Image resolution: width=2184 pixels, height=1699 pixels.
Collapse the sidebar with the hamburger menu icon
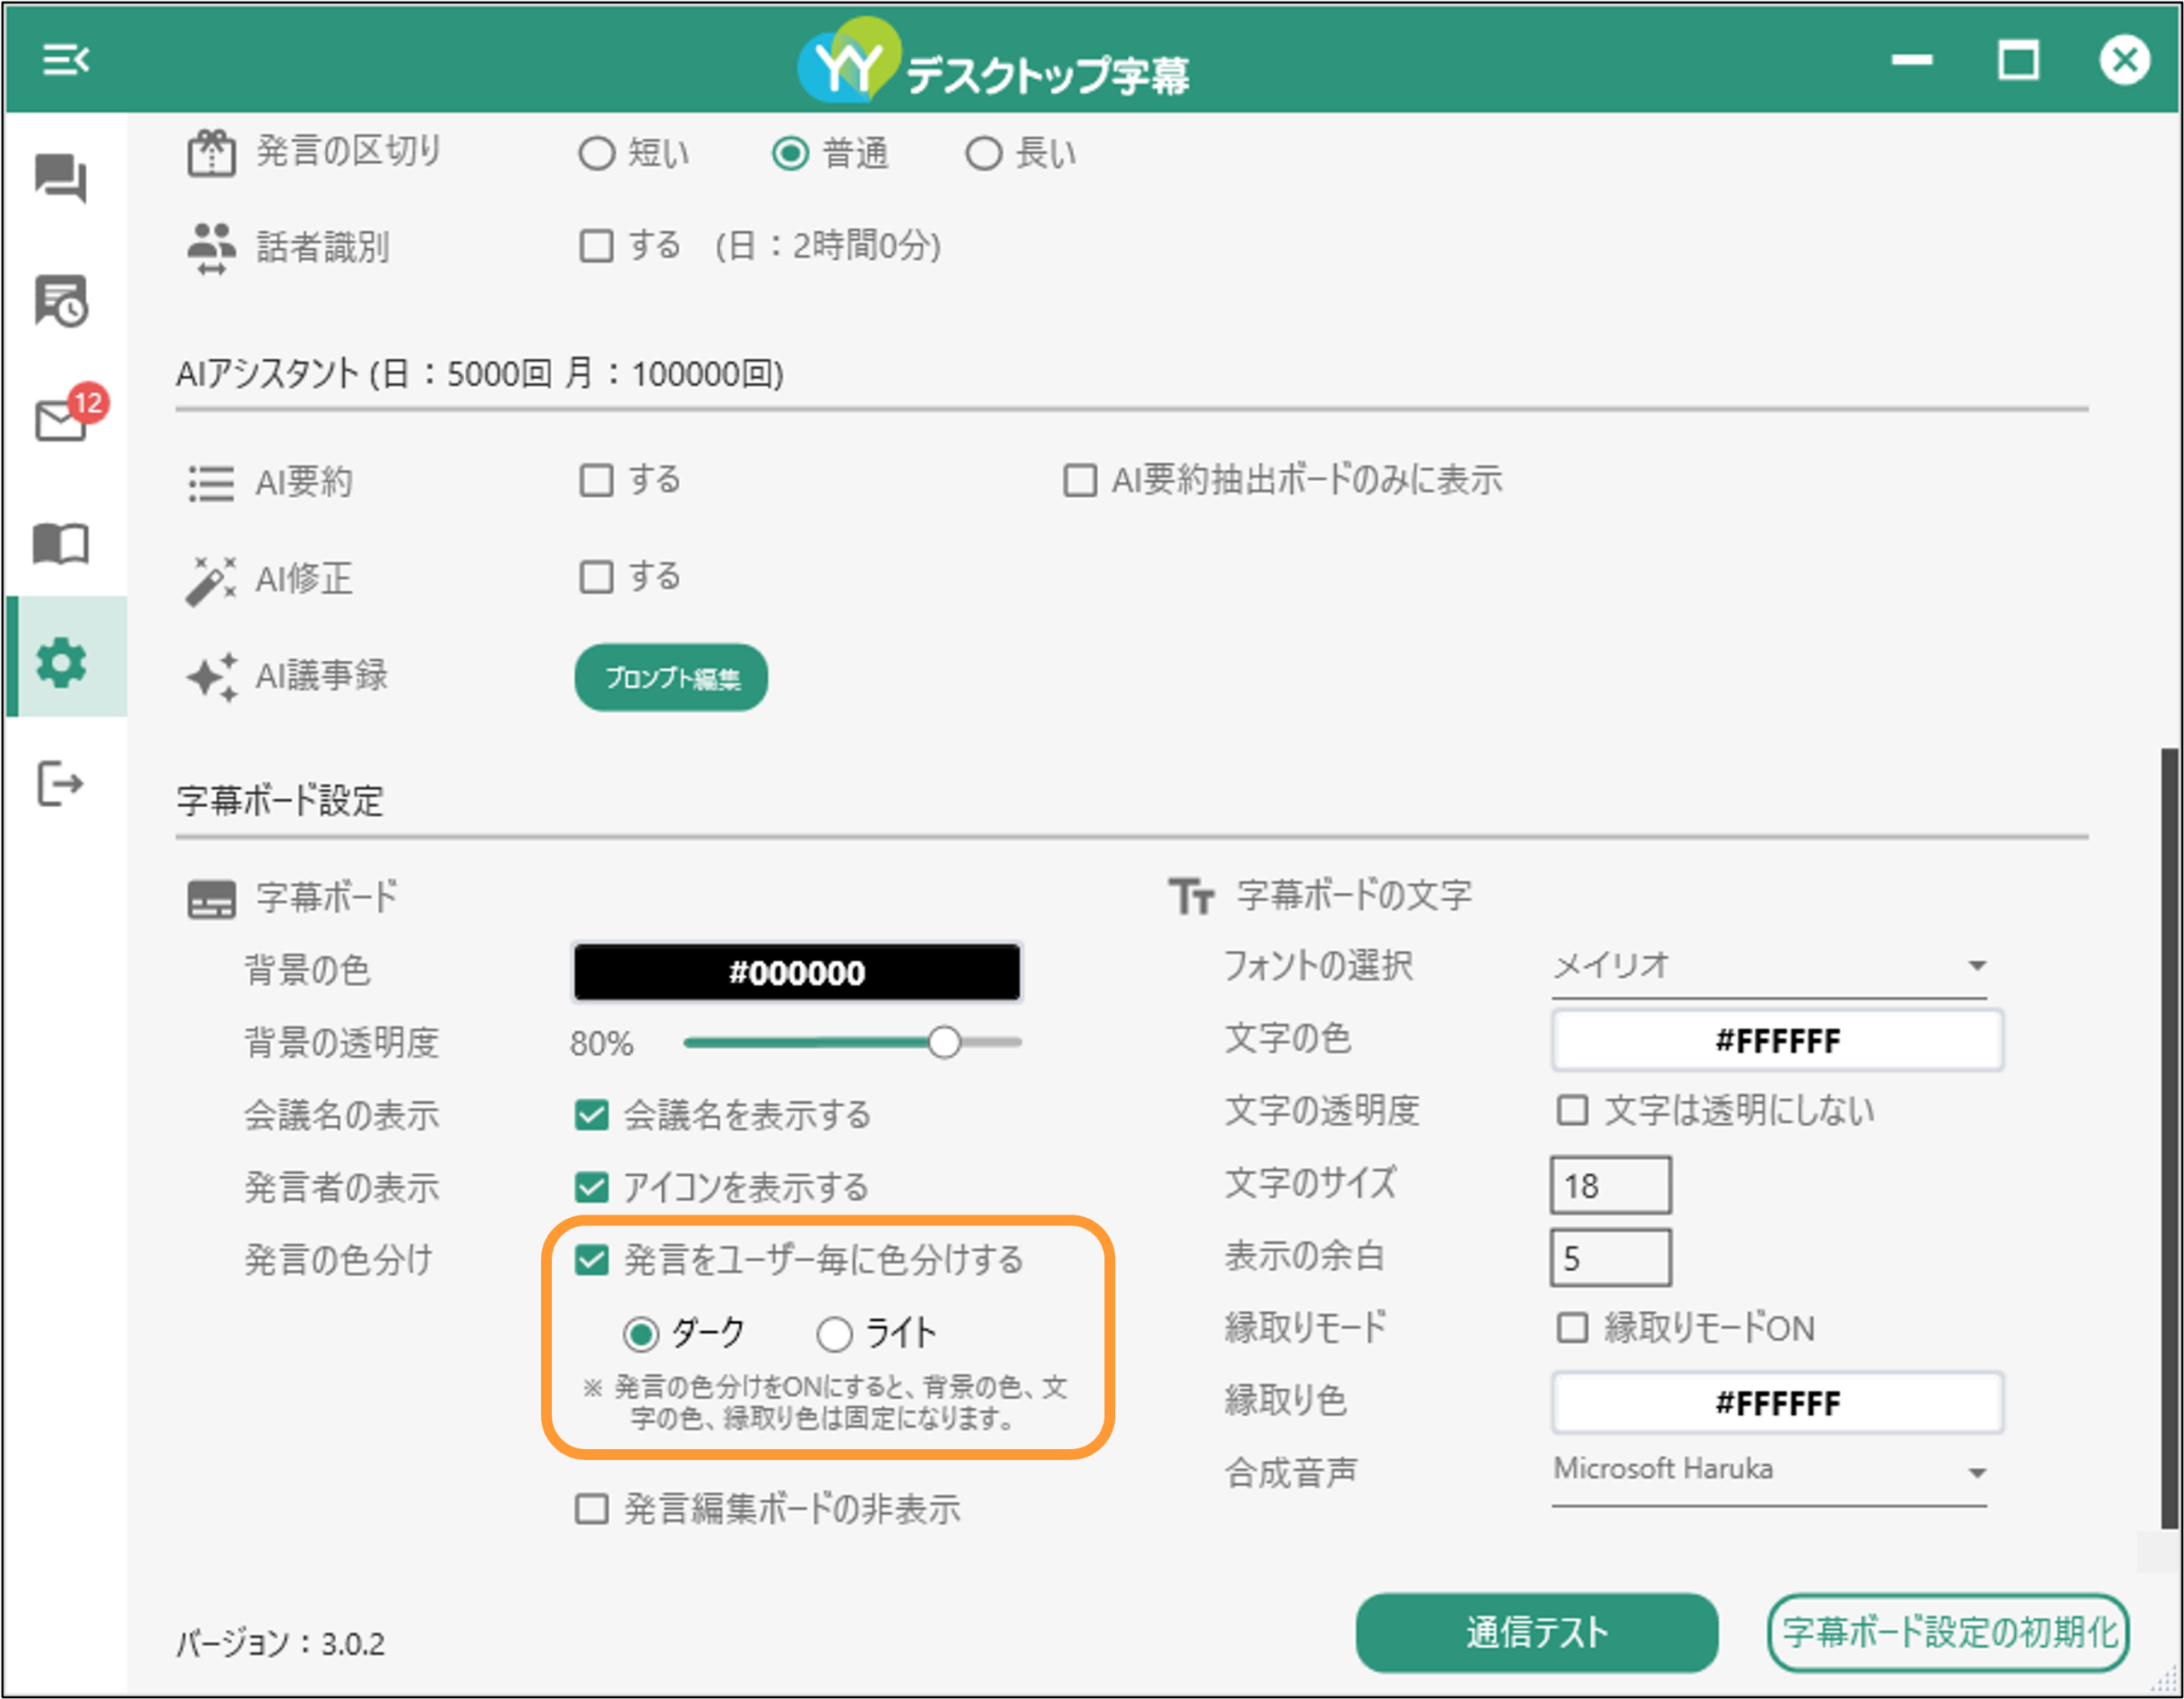[x=65, y=60]
